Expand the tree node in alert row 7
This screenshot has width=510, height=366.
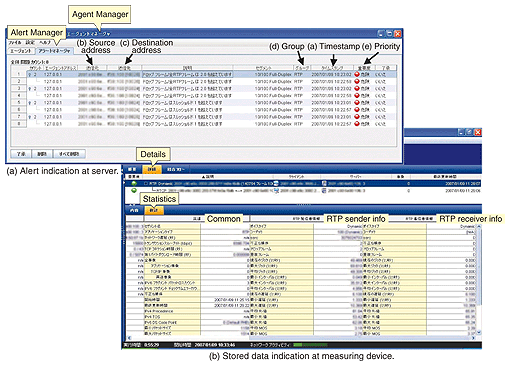pos(30,117)
